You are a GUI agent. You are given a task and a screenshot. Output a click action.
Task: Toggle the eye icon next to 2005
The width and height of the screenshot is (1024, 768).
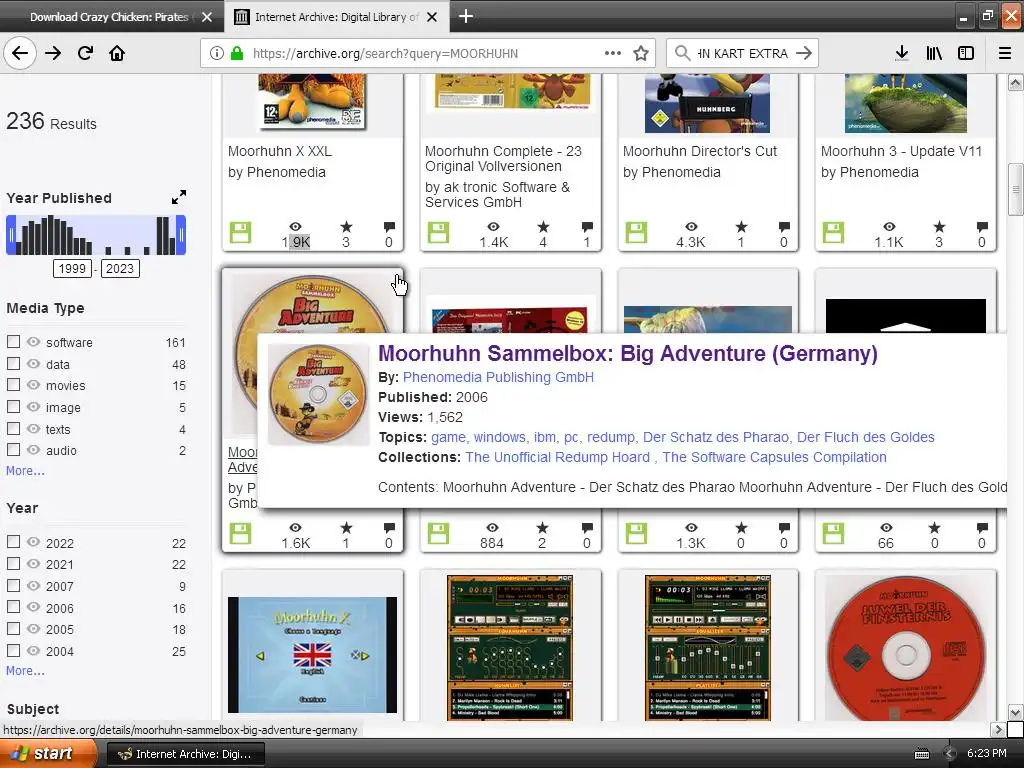33,629
